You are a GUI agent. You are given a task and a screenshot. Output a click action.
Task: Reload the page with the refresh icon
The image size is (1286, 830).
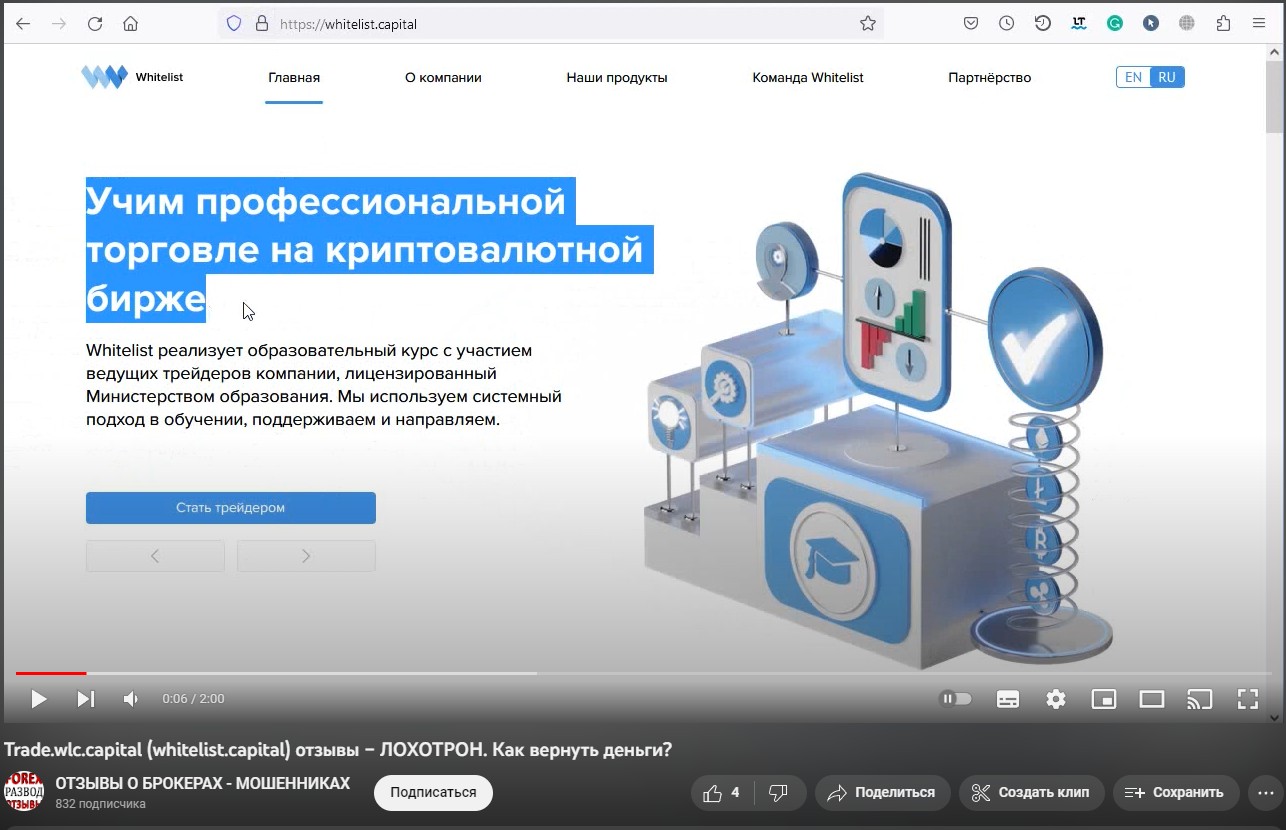point(95,24)
